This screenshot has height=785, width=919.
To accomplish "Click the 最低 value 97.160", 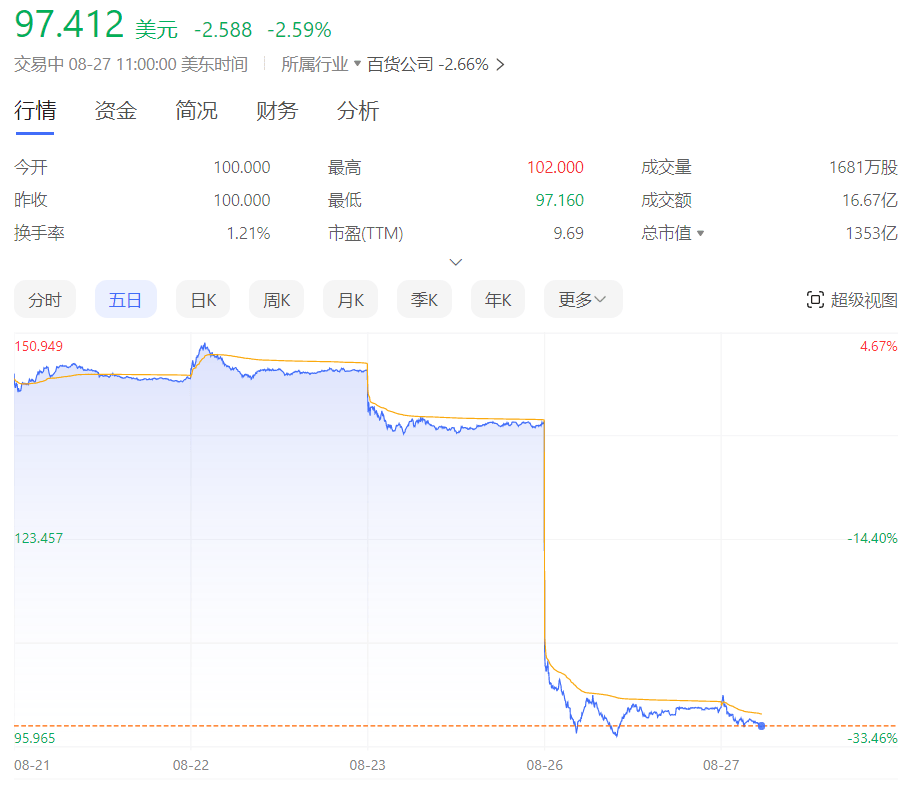I will pos(560,201).
